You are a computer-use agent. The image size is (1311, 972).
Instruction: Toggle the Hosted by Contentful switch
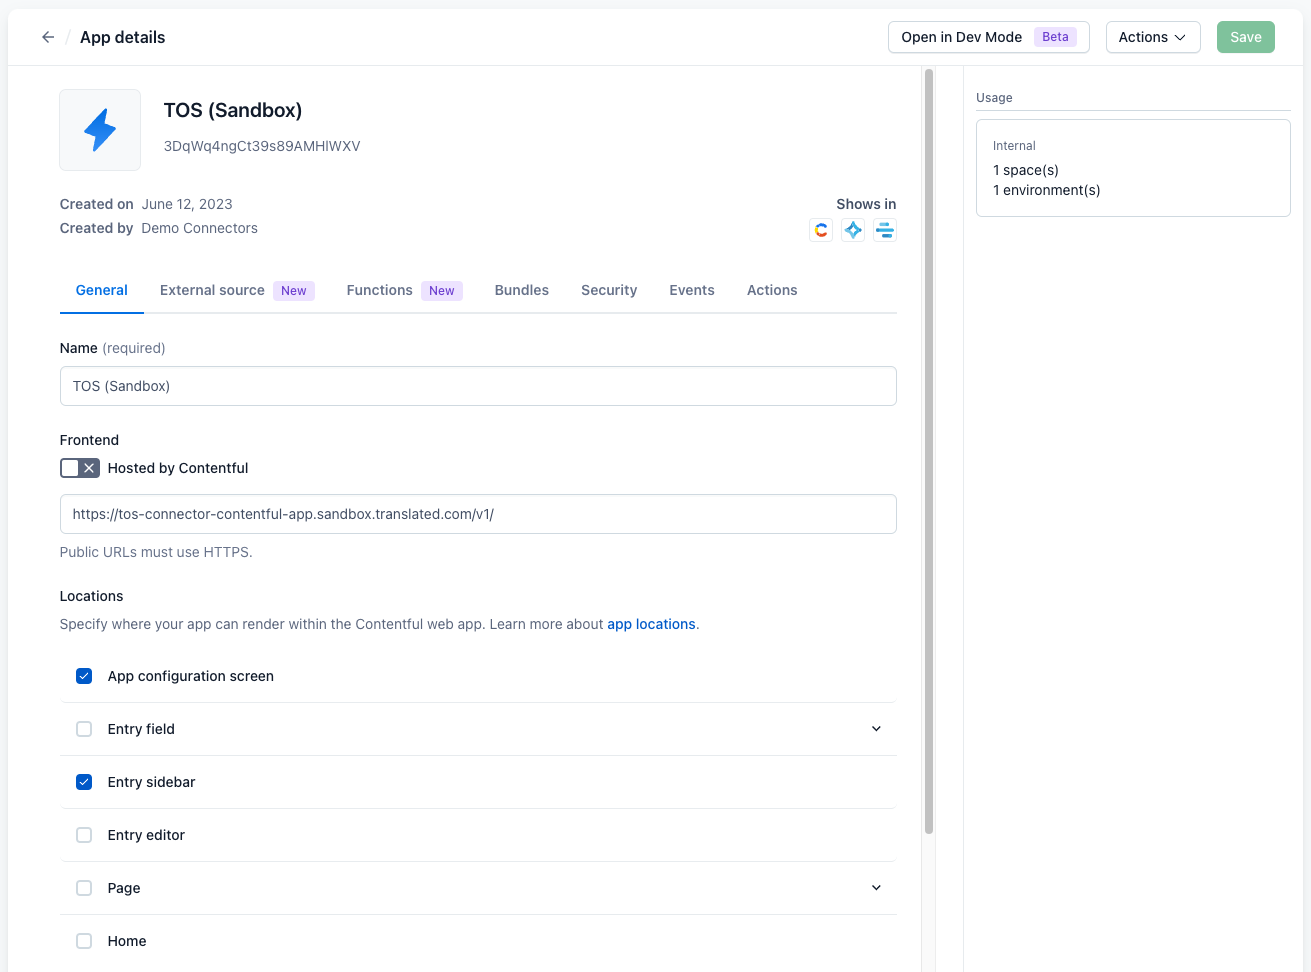(80, 468)
